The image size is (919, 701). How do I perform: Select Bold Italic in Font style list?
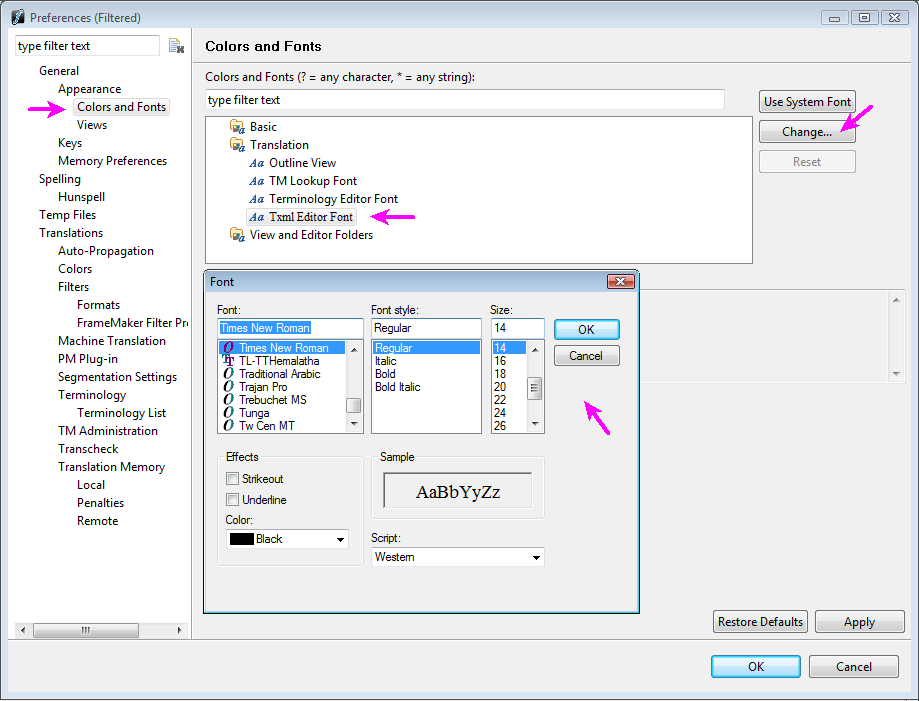[x=397, y=387]
